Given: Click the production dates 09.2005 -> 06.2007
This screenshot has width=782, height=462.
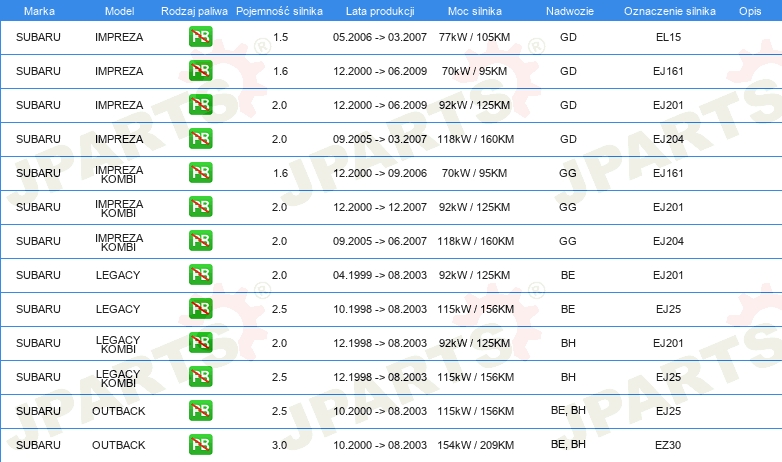Looking at the screenshot, I should (x=380, y=241).
